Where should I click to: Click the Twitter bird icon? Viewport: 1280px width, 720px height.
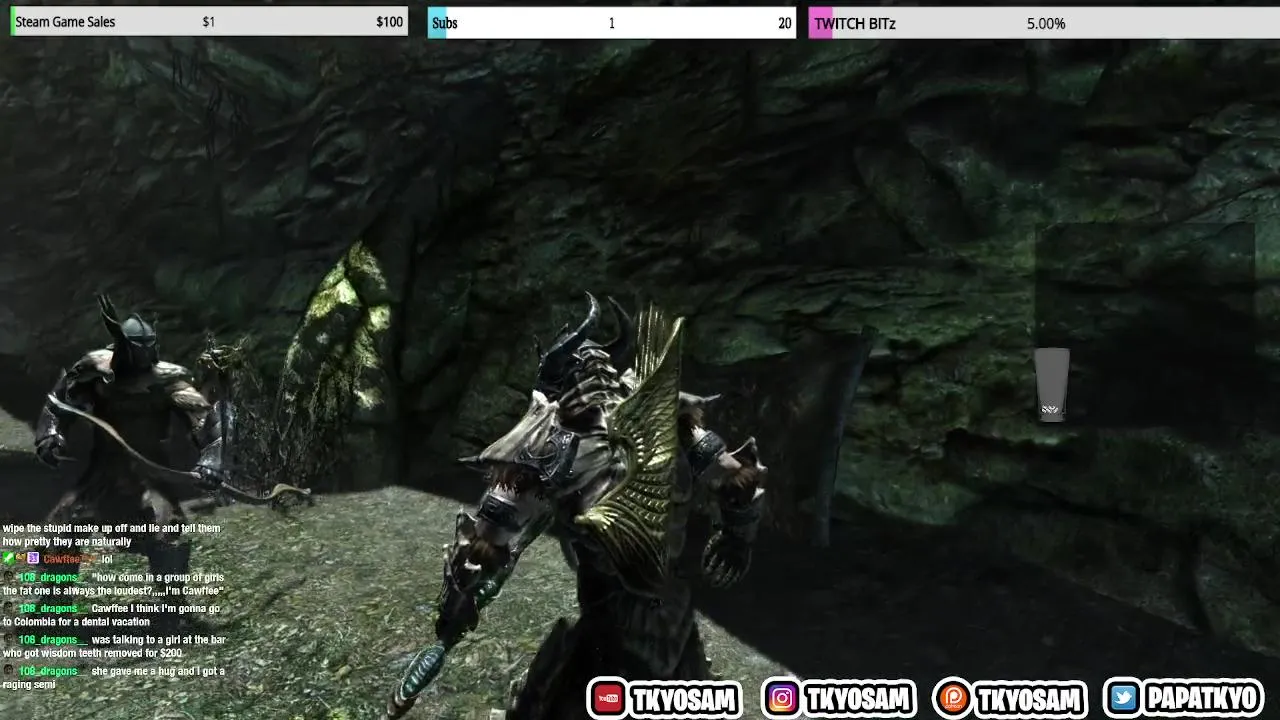pos(1125,699)
